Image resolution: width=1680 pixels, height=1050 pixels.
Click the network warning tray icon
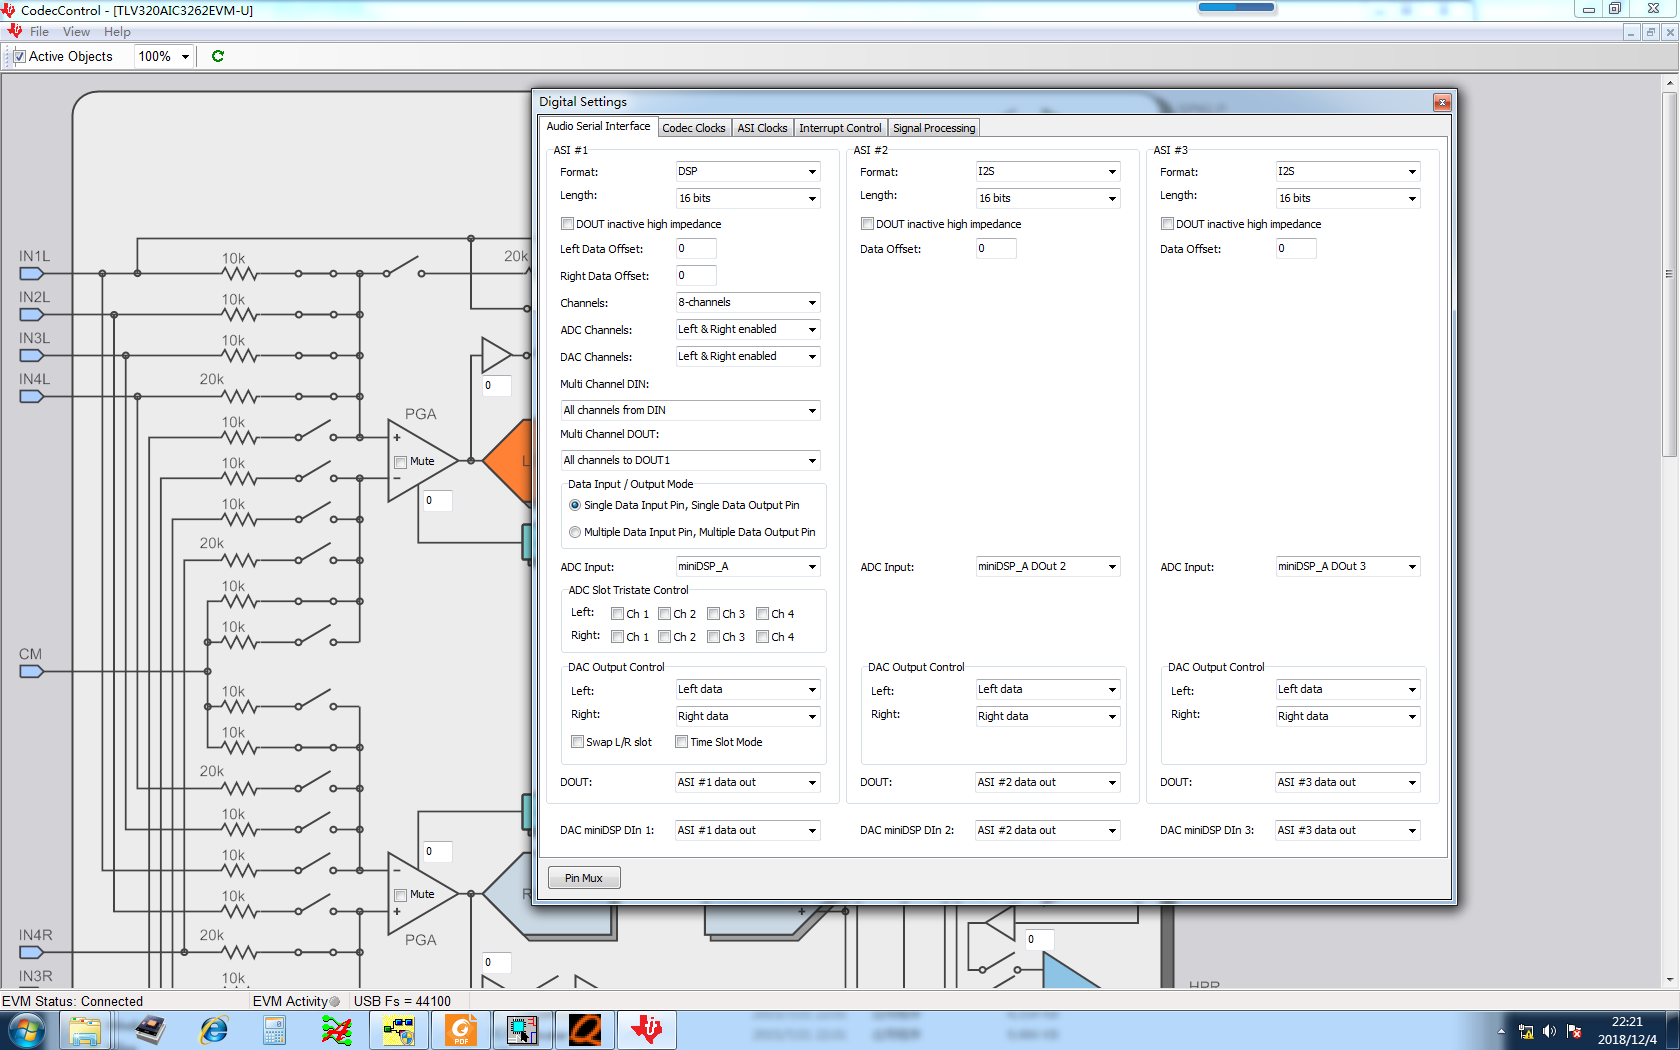click(1526, 1031)
